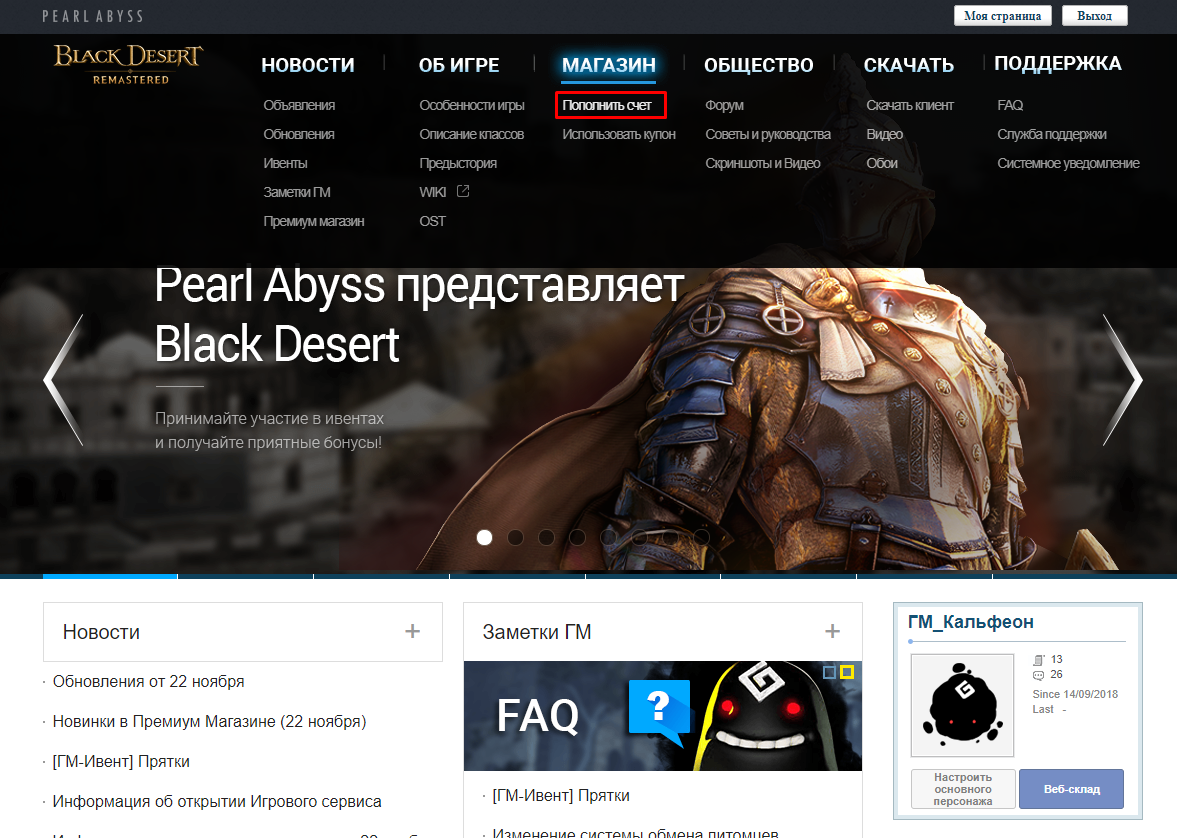The height and width of the screenshot is (838, 1177).
Task: Go to Ивенты submenu link
Action: 285,163
